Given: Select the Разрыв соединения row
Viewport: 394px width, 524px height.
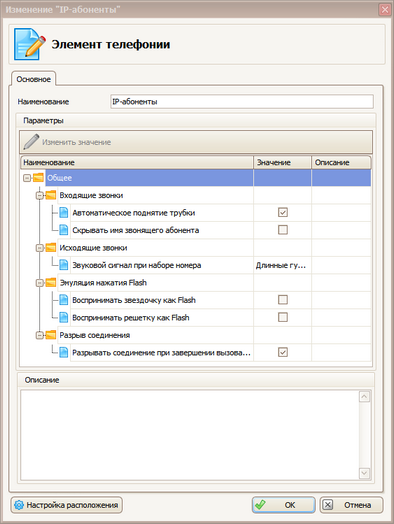Looking at the screenshot, I should 196,335.
